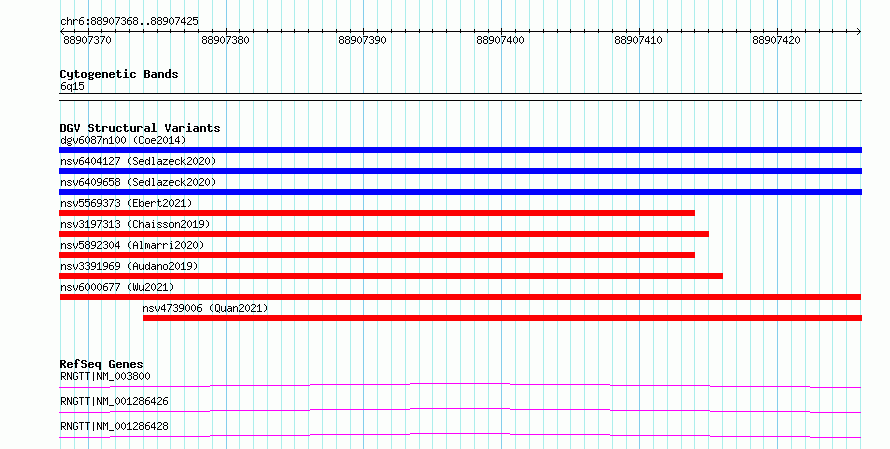Open the nsv3197313 (Chaisson2019) variant label
Screen dimensions: 890x449
135,224
